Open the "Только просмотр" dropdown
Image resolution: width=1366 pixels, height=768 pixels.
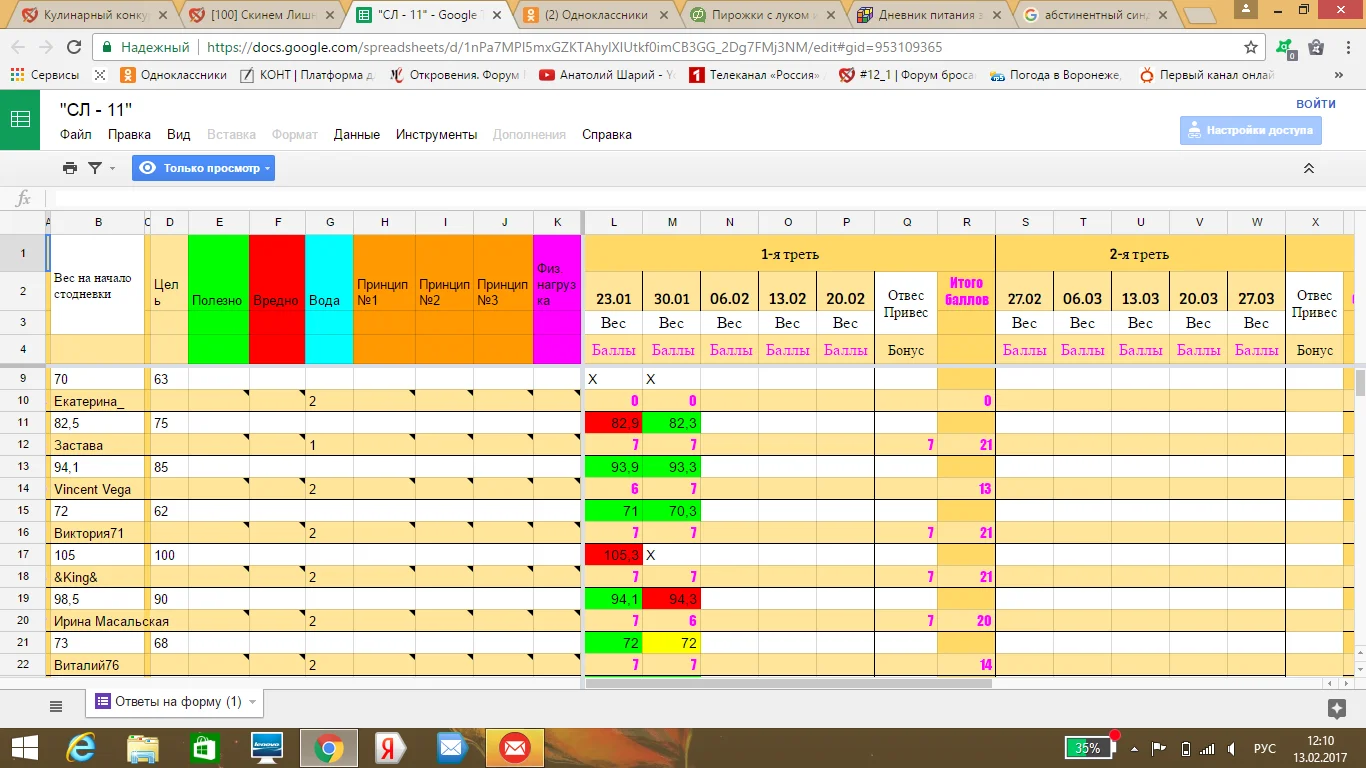[203, 168]
